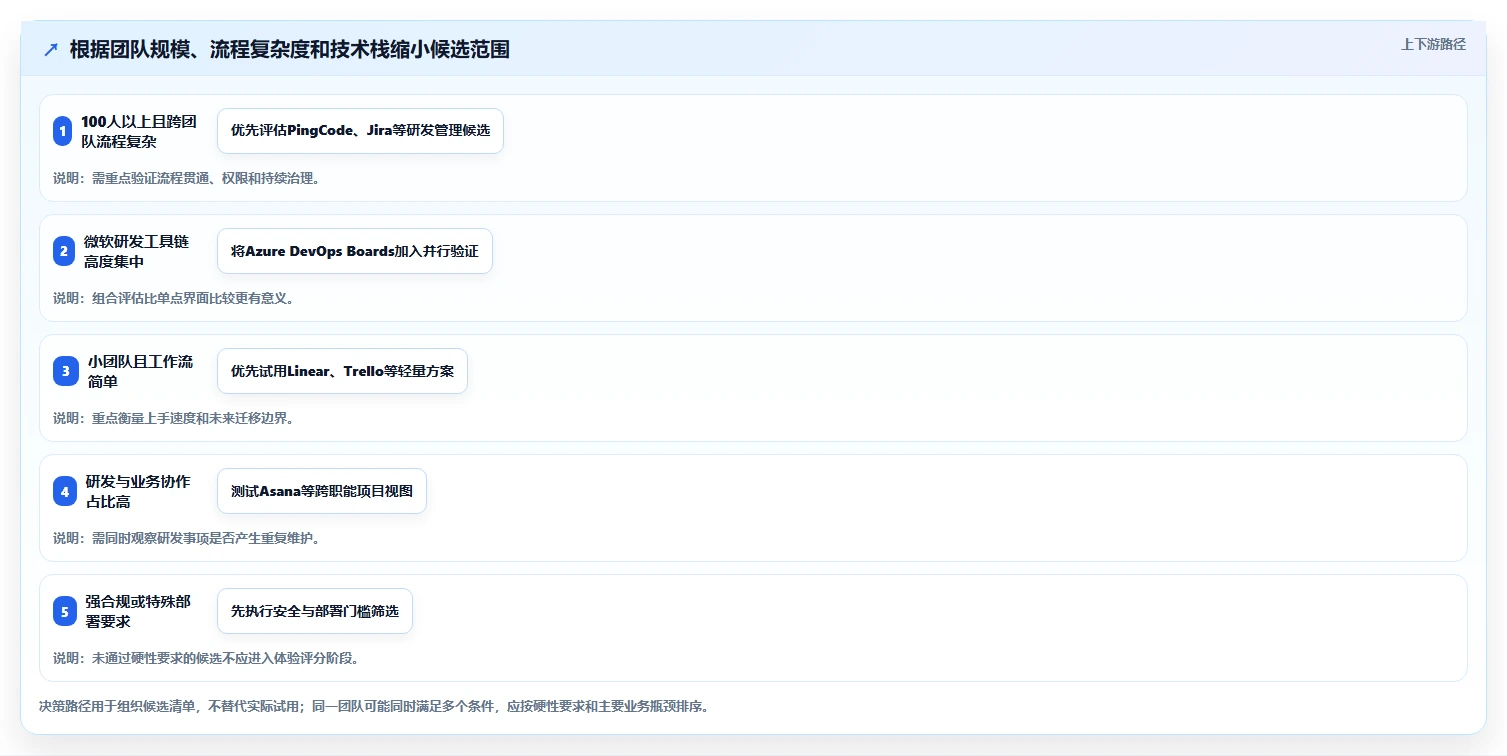The height and width of the screenshot is (756, 1507).
Task: Click the note 未通过硬性要求的候选不应进入体验评分阶段
Action: (x=206, y=658)
